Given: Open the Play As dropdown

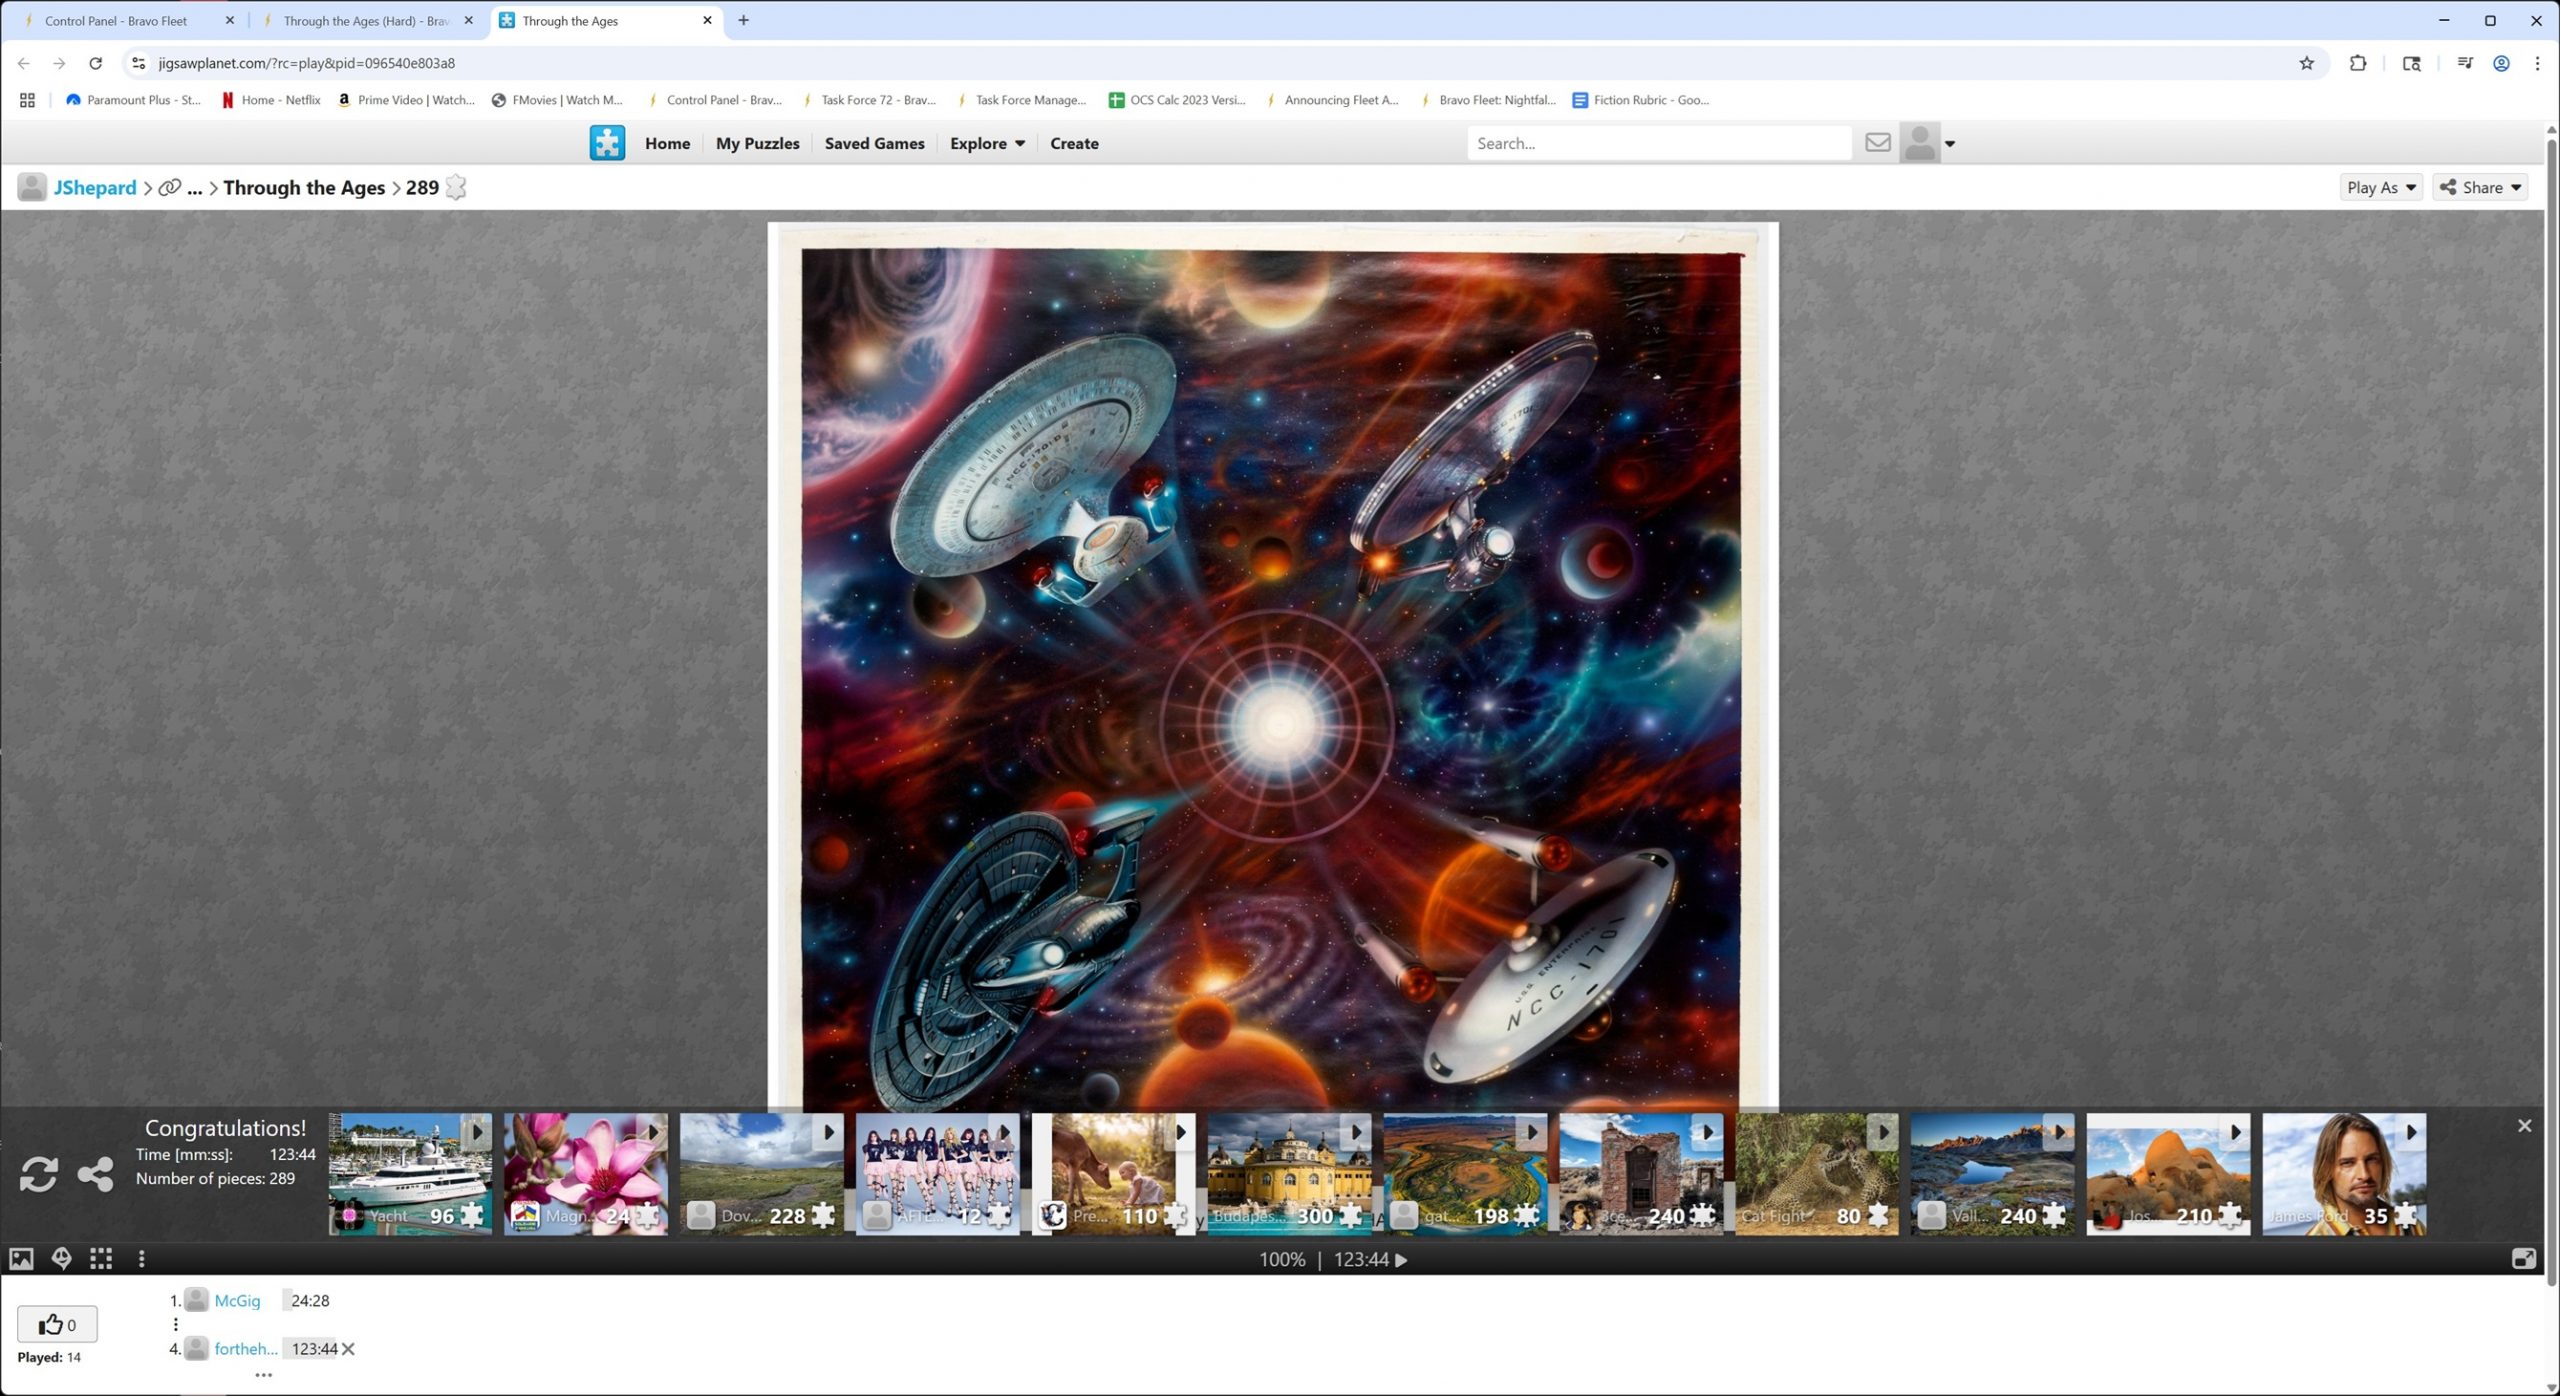Looking at the screenshot, I should point(2381,187).
